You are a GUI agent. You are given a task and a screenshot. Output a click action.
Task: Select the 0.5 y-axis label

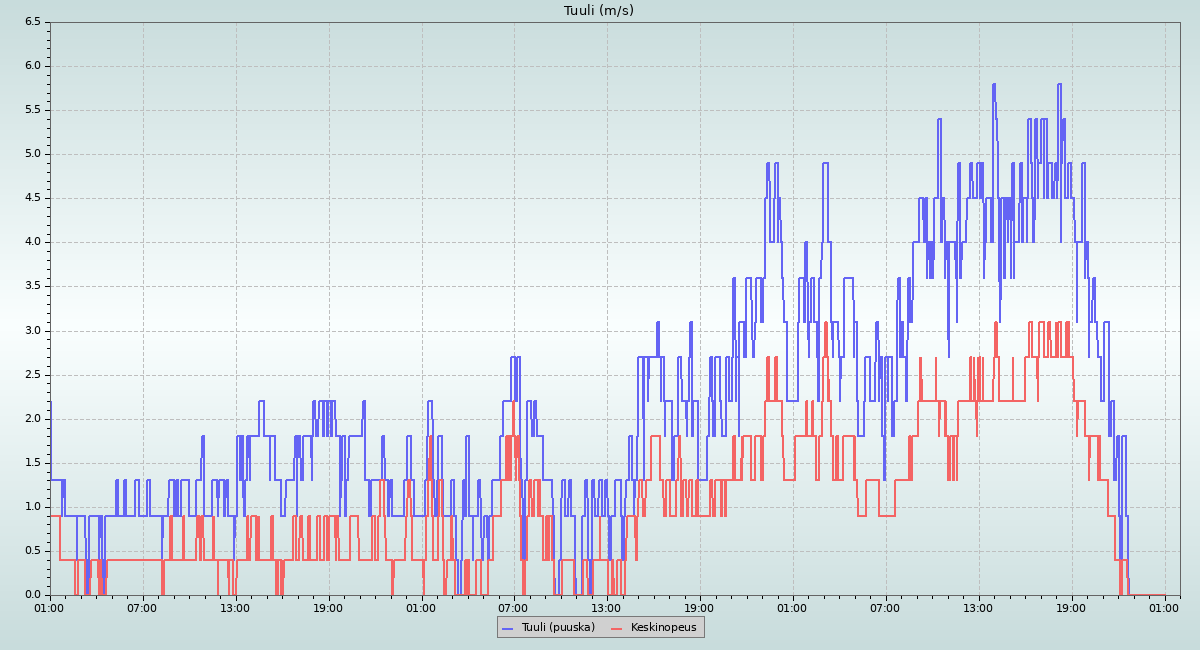(x=32, y=551)
